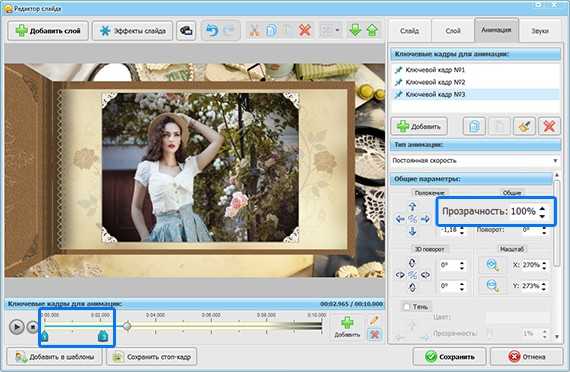Rotate 3D upward with the top rotation icon
The image size is (570, 372).
pos(412,263)
